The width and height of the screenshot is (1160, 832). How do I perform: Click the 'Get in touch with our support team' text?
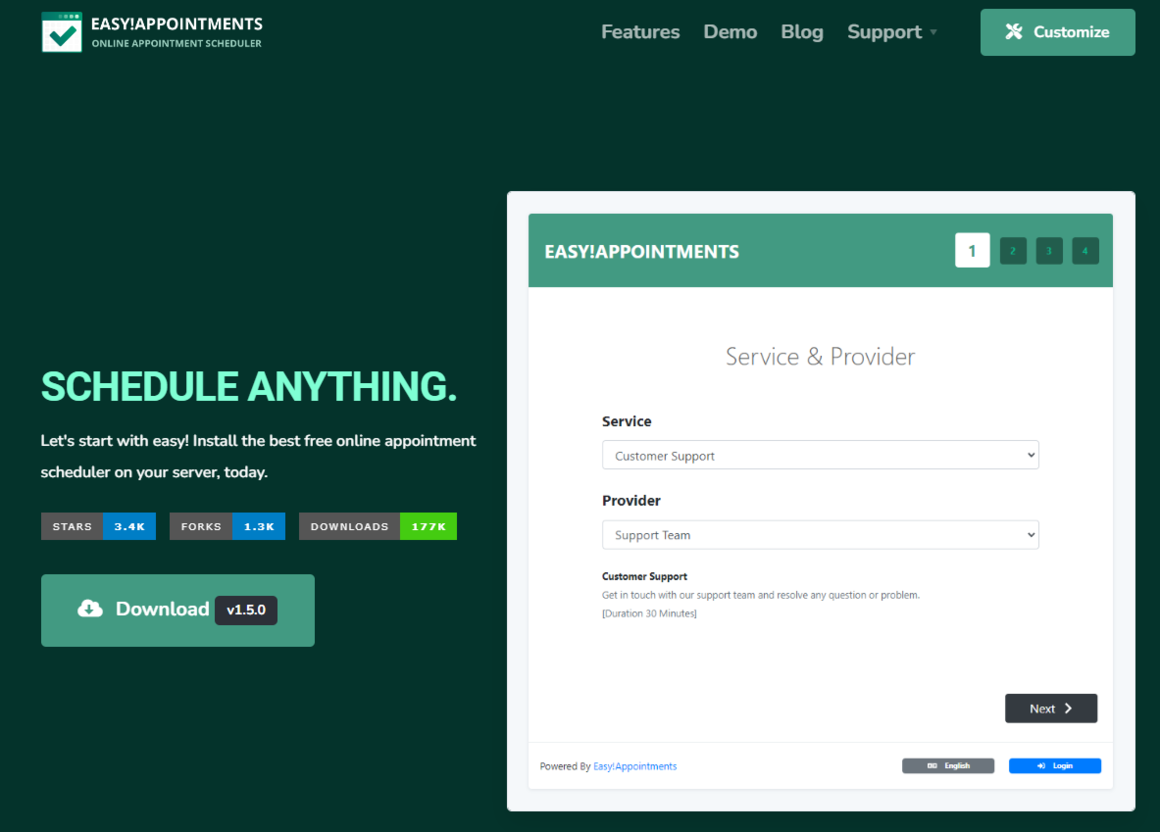point(761,595)
